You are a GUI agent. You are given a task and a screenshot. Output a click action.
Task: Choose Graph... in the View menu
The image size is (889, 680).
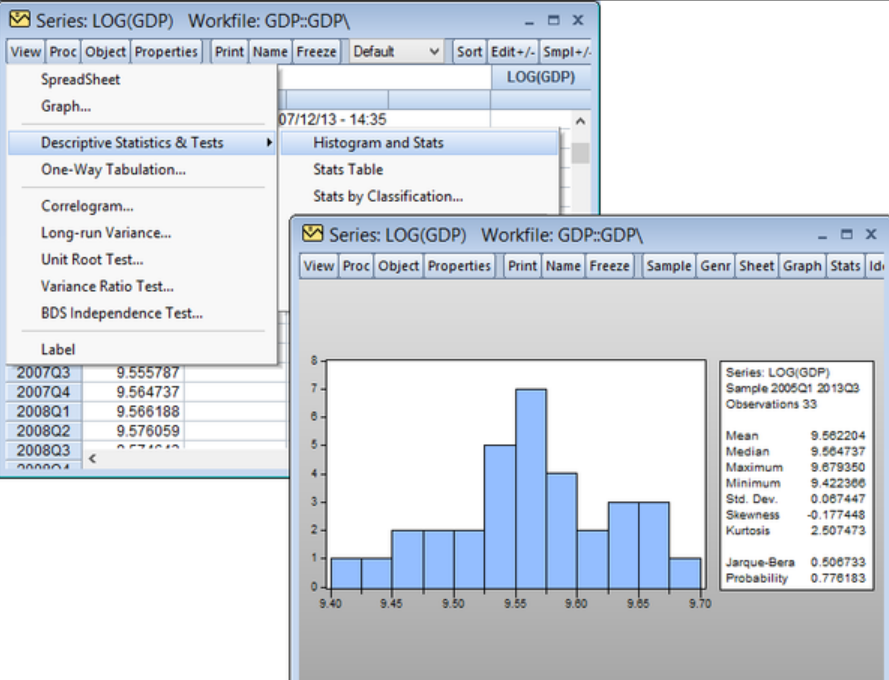[x=142, y=106]
